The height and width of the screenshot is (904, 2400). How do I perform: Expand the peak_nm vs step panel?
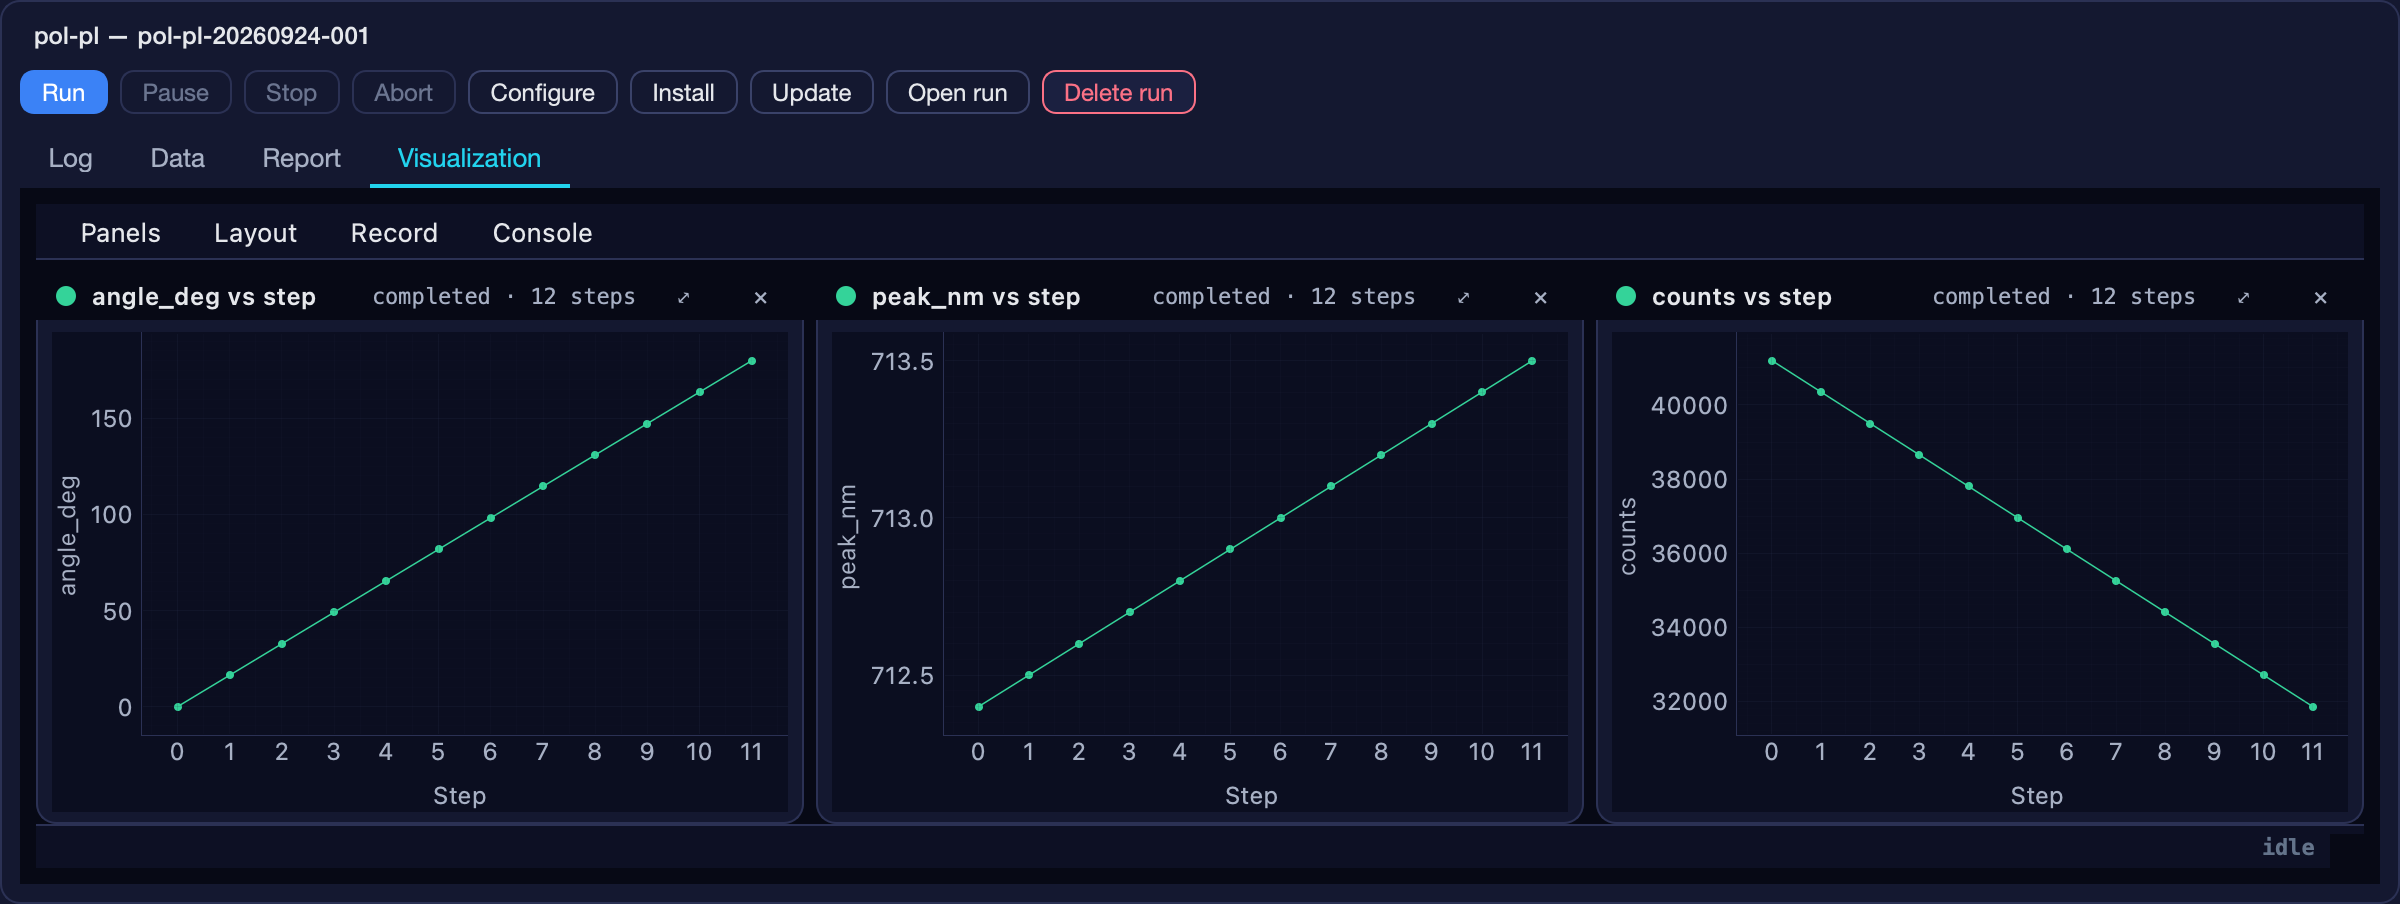pos(1464,297)
